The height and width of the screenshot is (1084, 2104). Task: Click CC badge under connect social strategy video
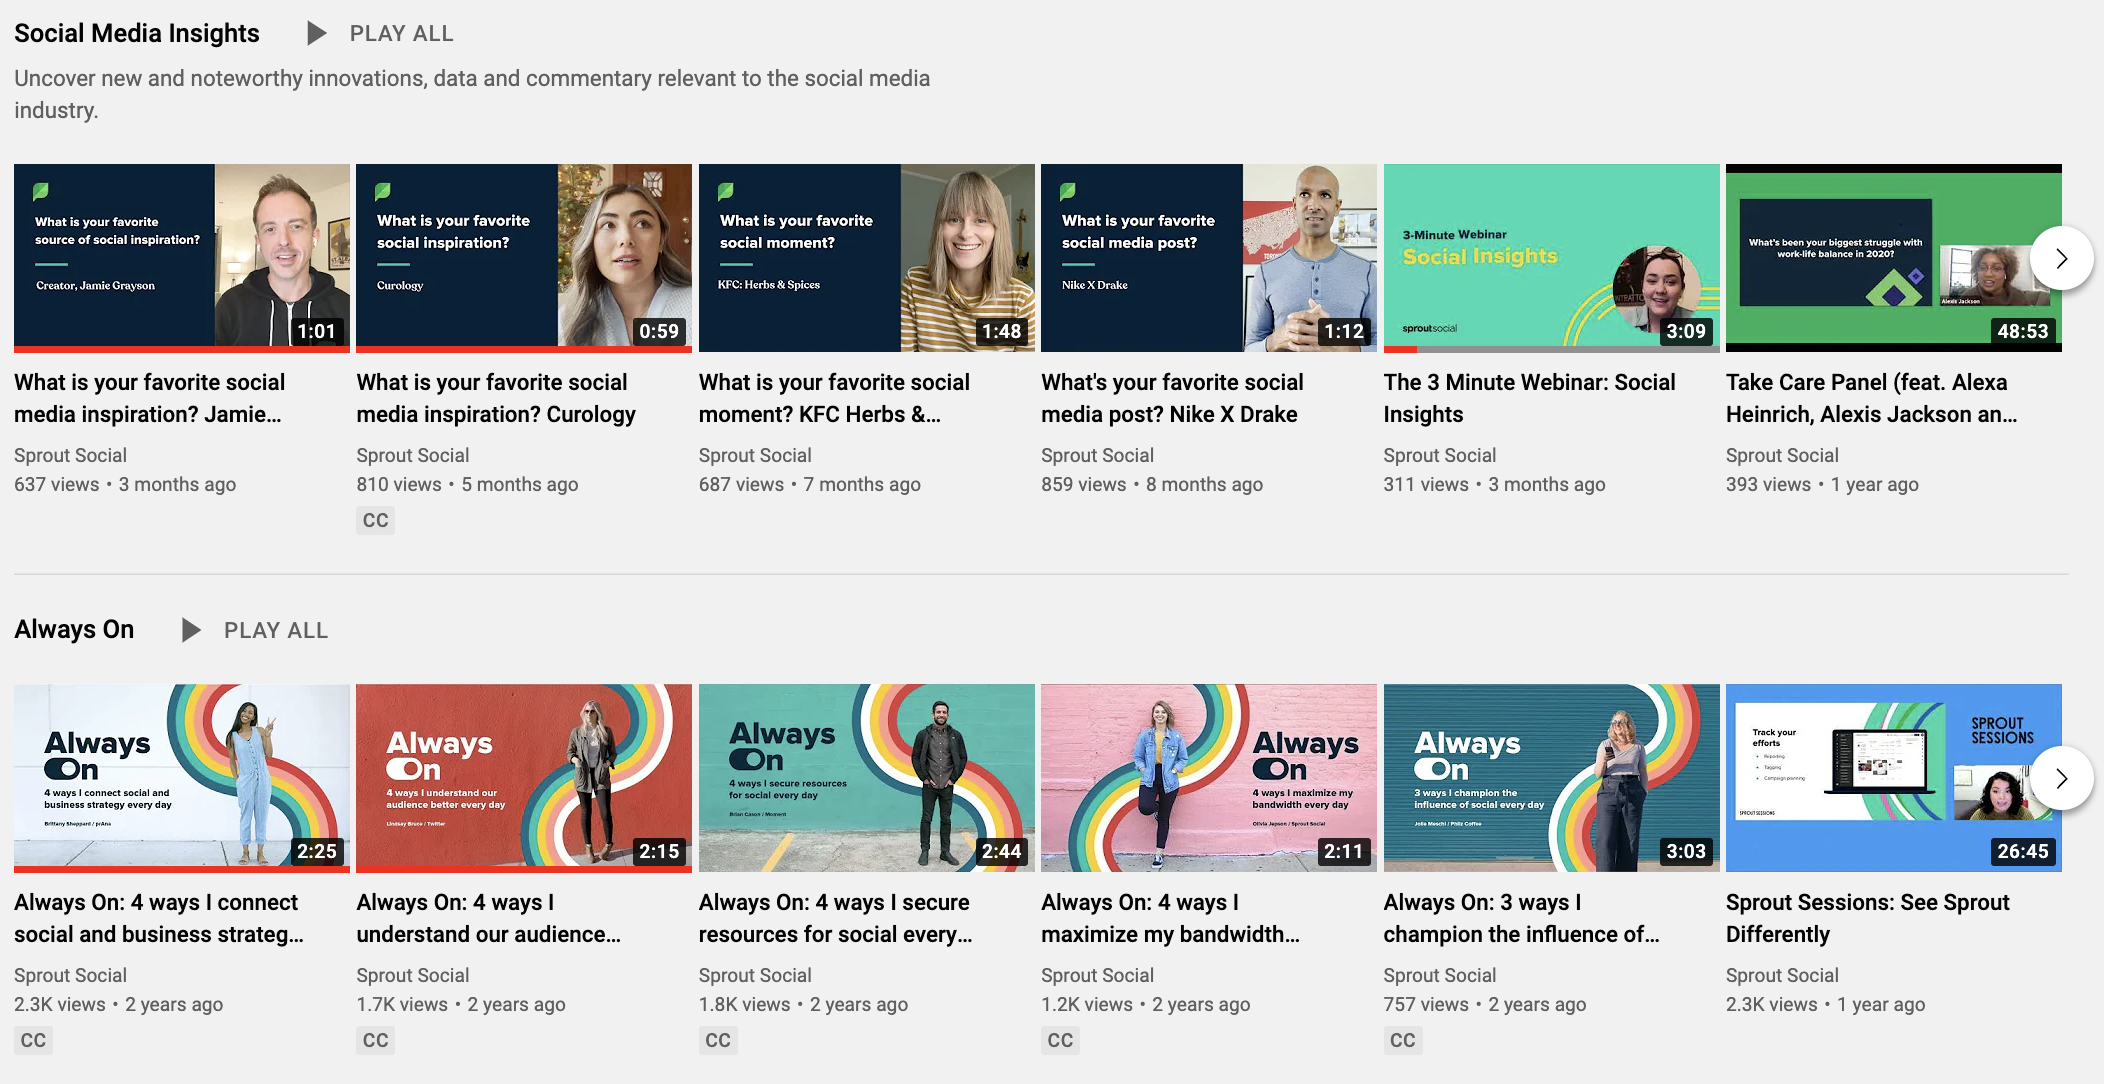[33, 1040]
